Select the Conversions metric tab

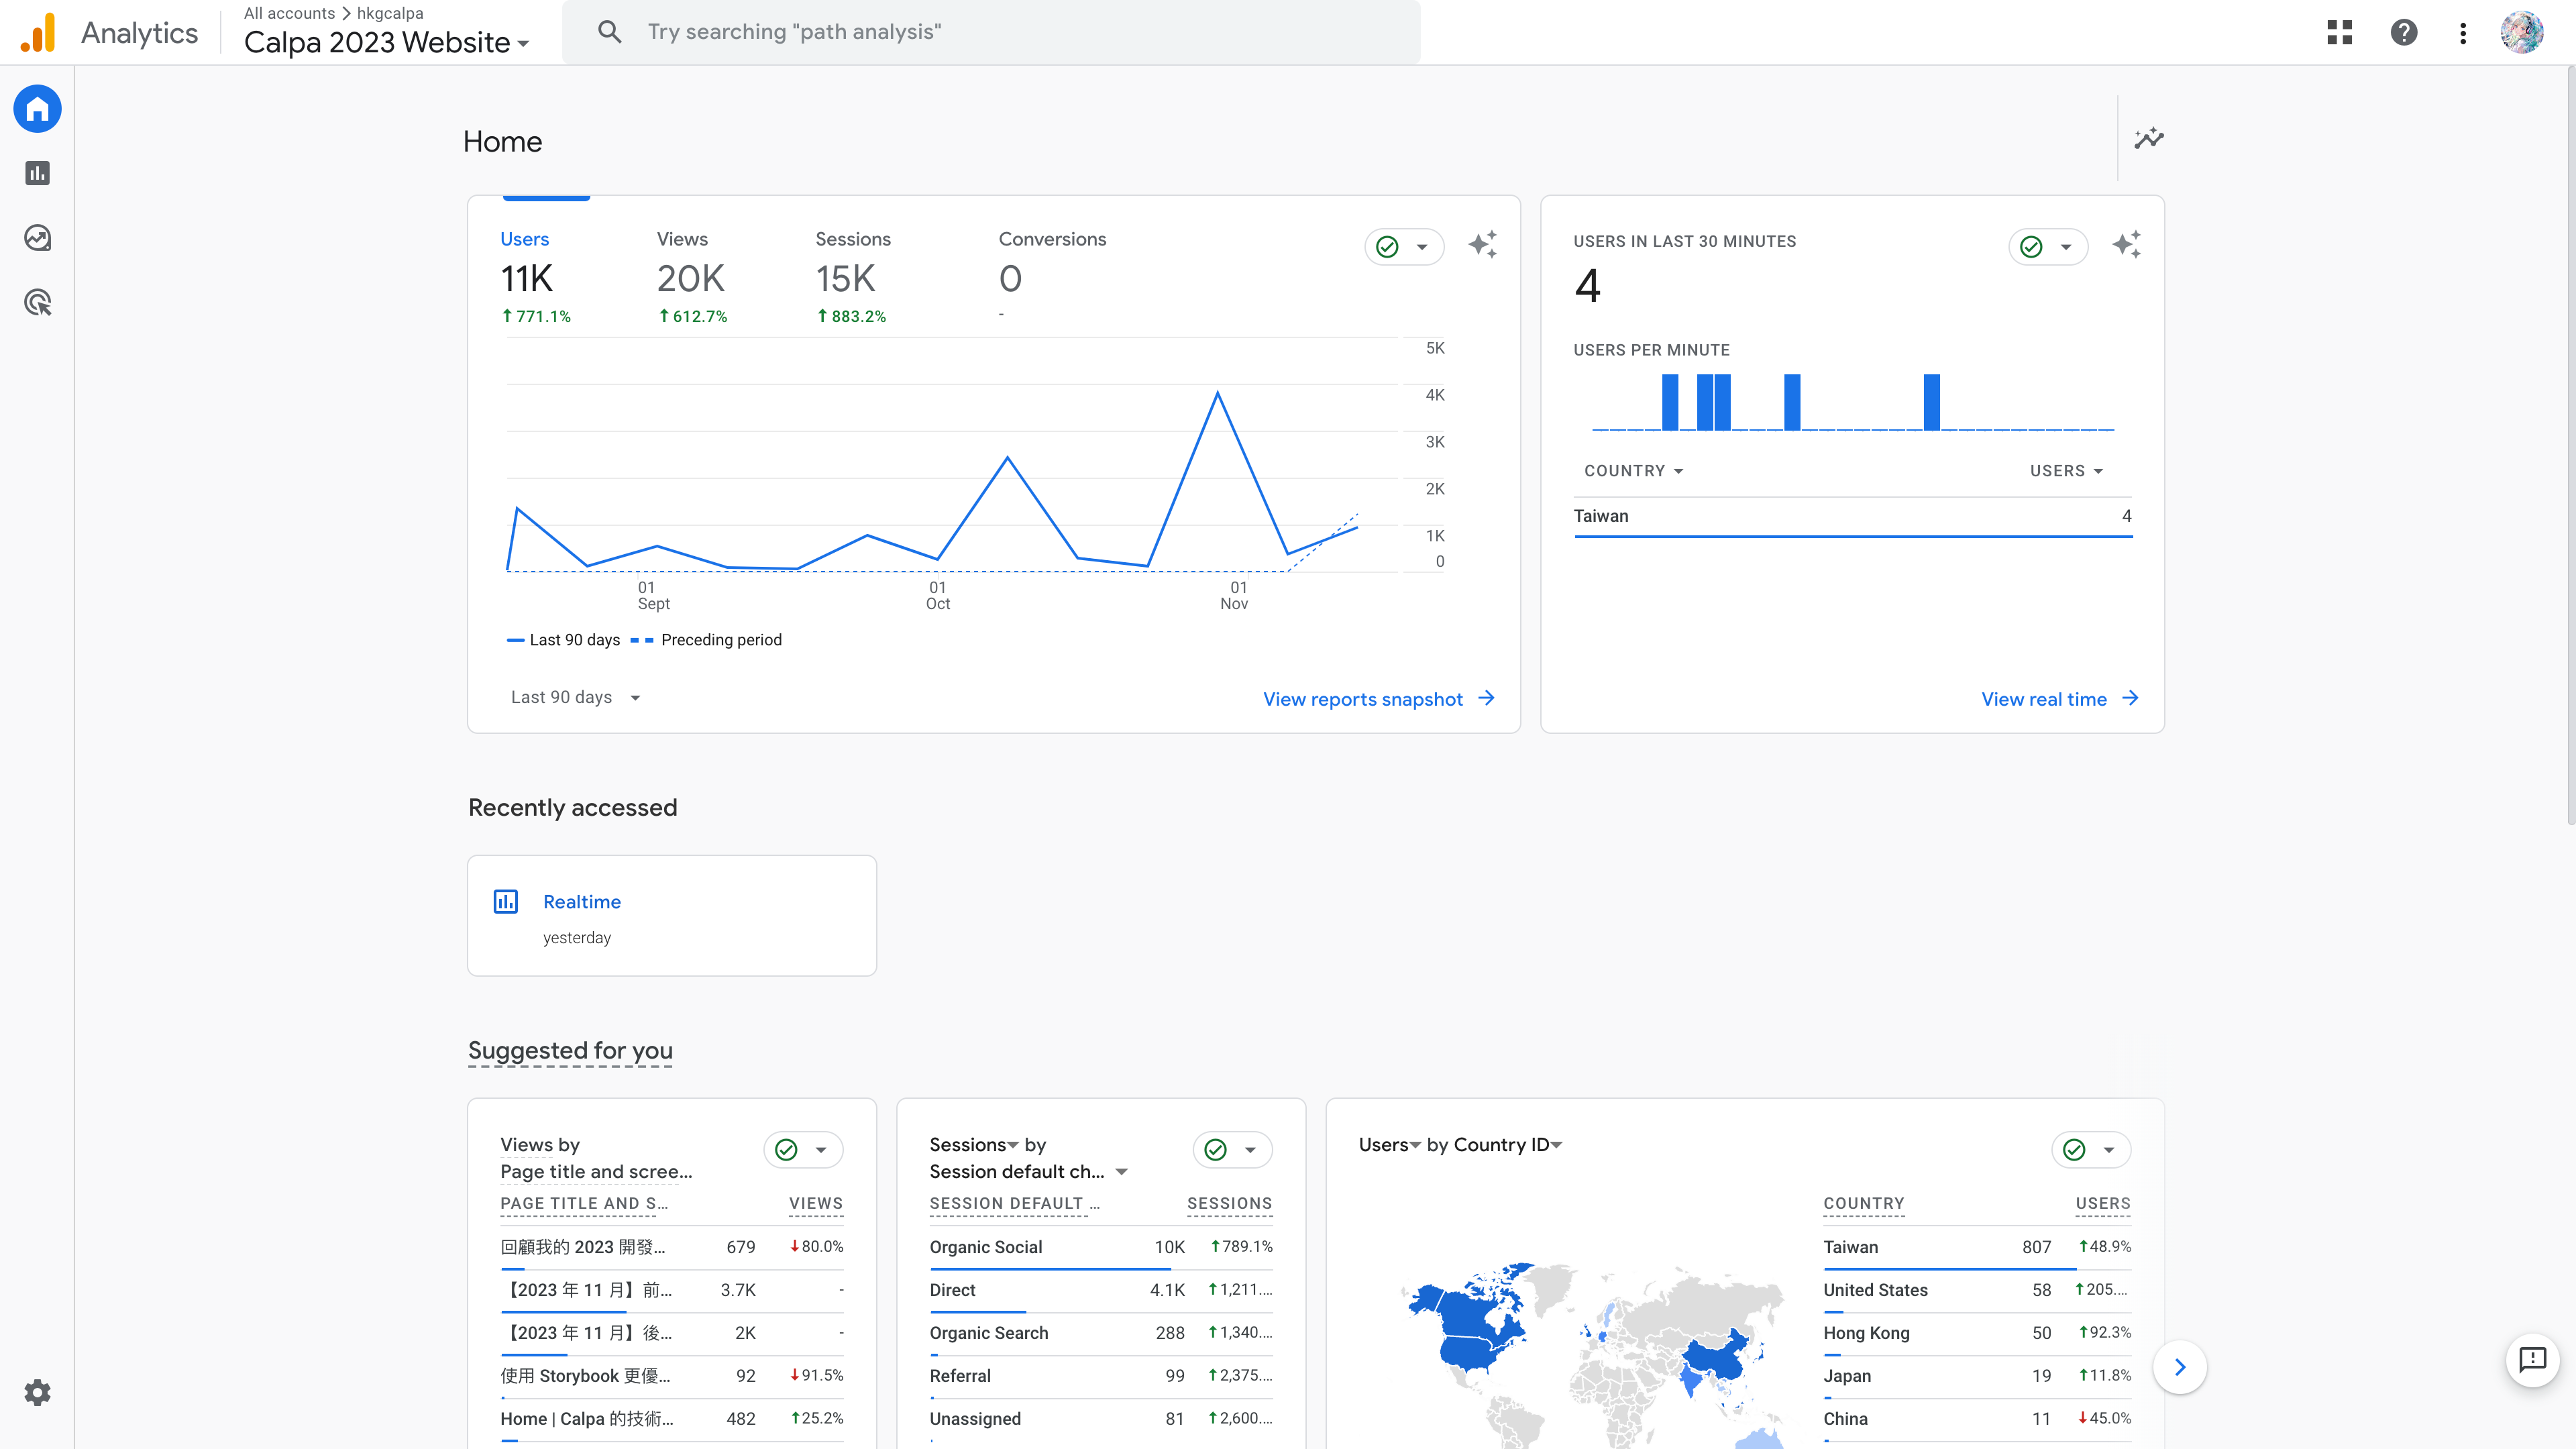coord(1052,277)
